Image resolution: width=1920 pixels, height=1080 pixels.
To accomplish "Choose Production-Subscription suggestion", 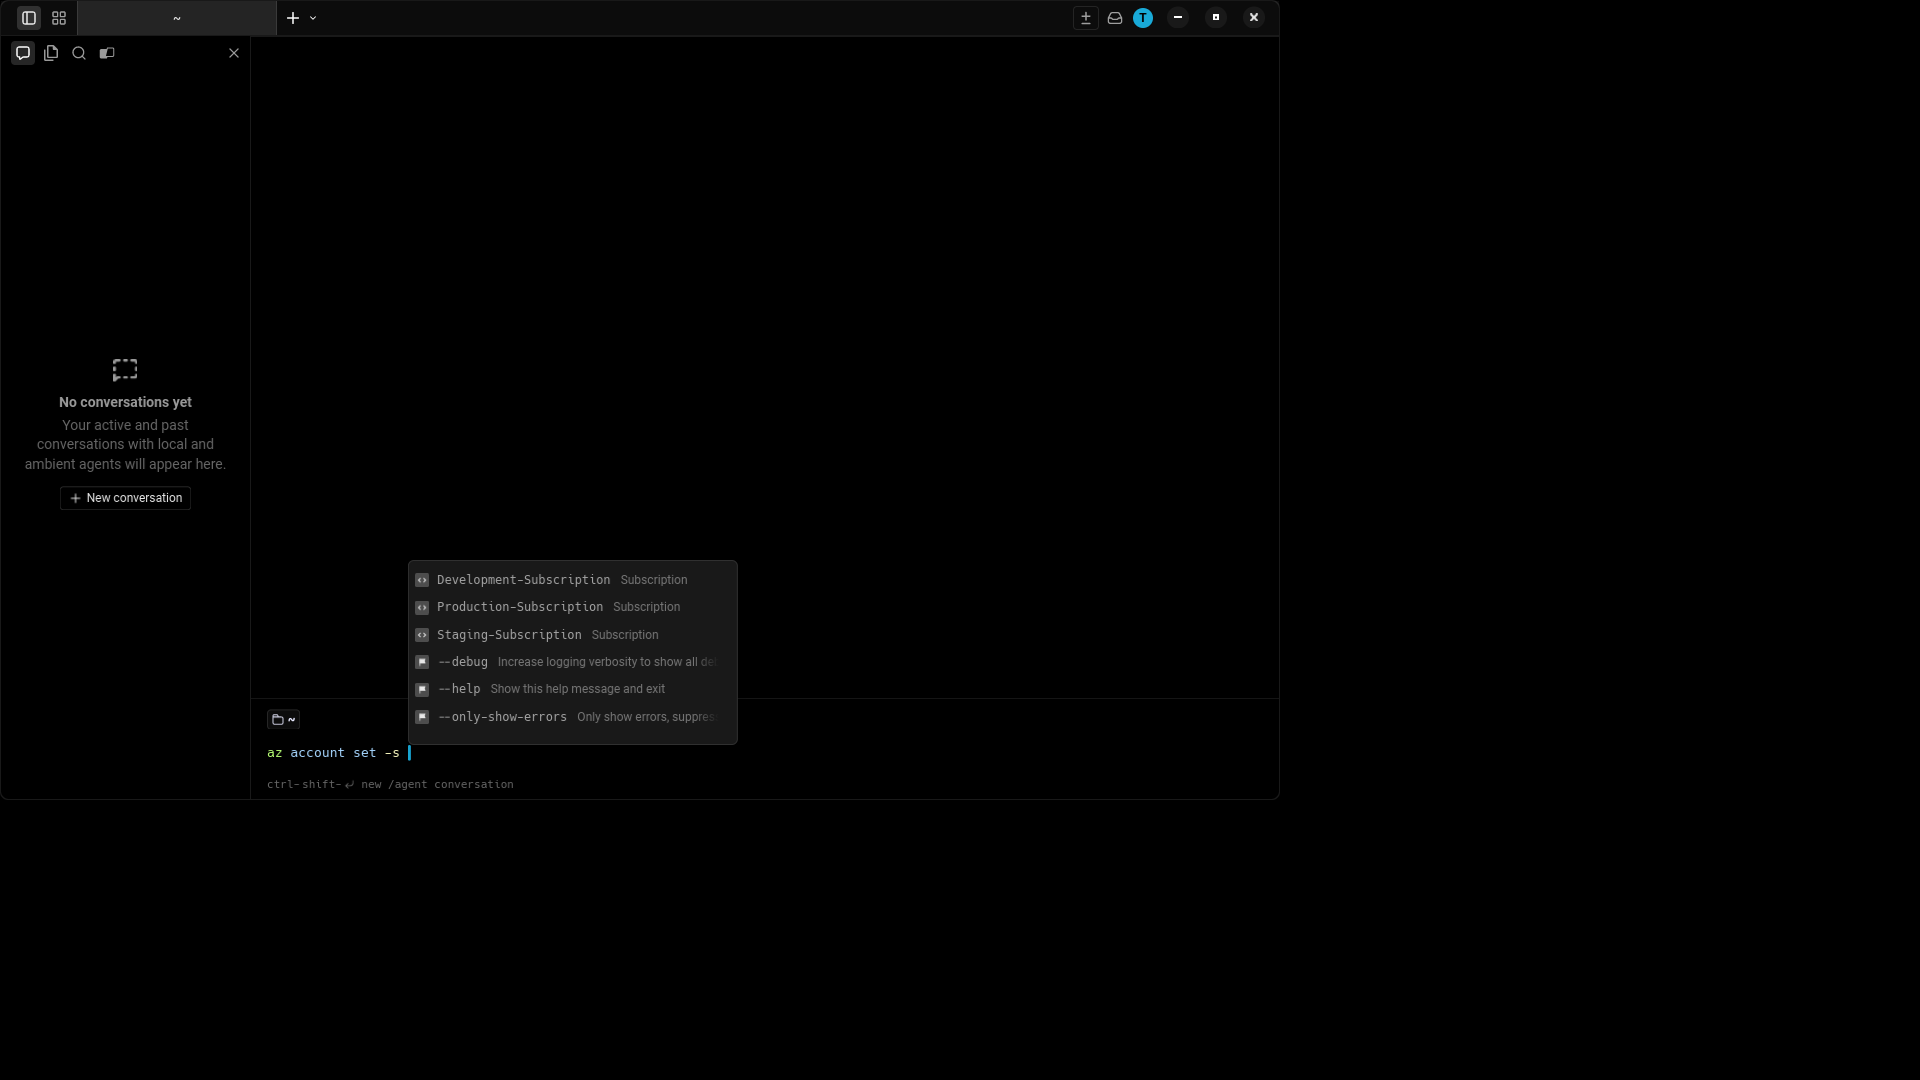I will [x=573, y=607].
